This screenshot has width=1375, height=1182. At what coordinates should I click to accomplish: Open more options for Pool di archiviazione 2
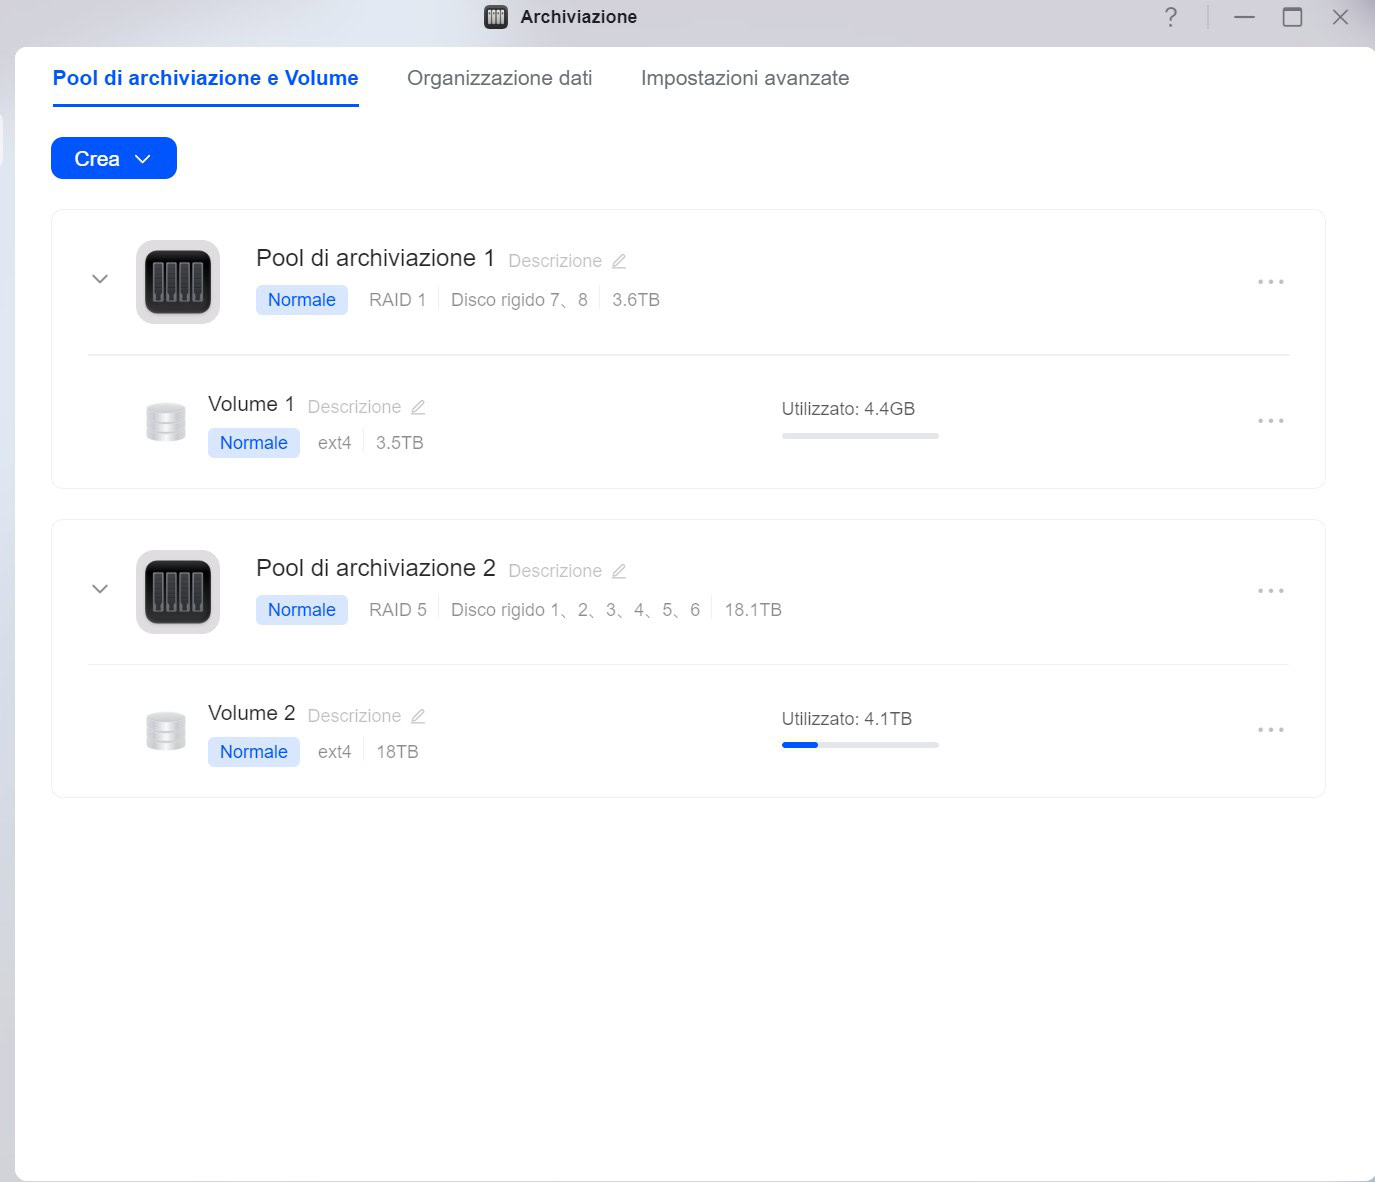pyautogui.click(x=1271, y=591)
